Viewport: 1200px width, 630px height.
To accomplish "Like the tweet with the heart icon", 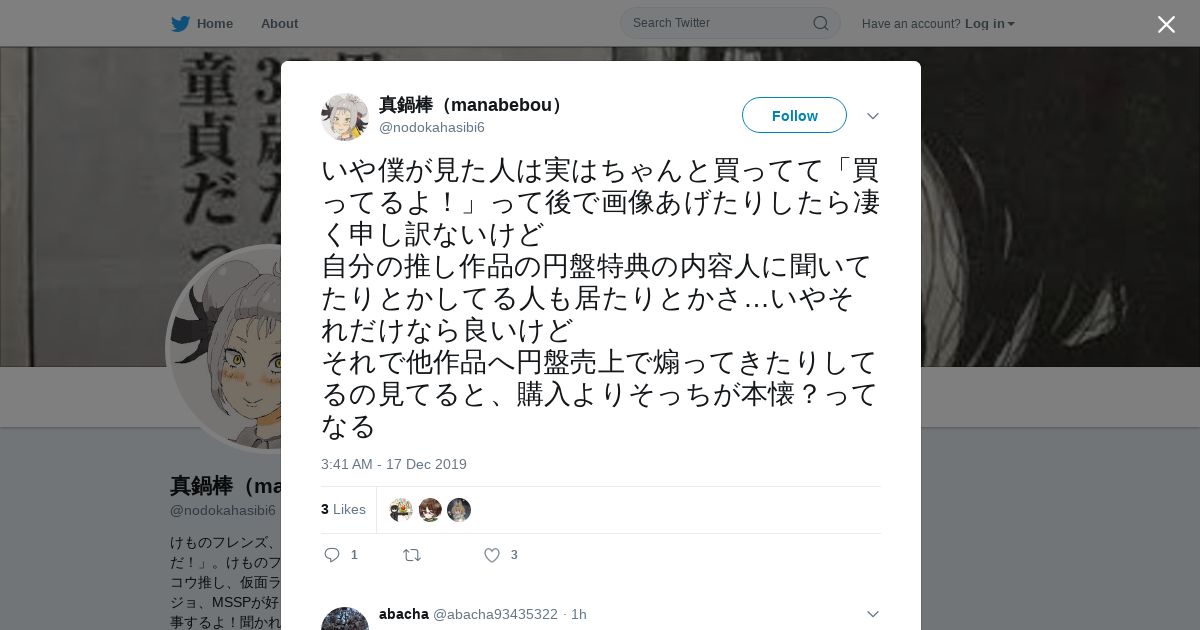I will (x=492, y=555).
